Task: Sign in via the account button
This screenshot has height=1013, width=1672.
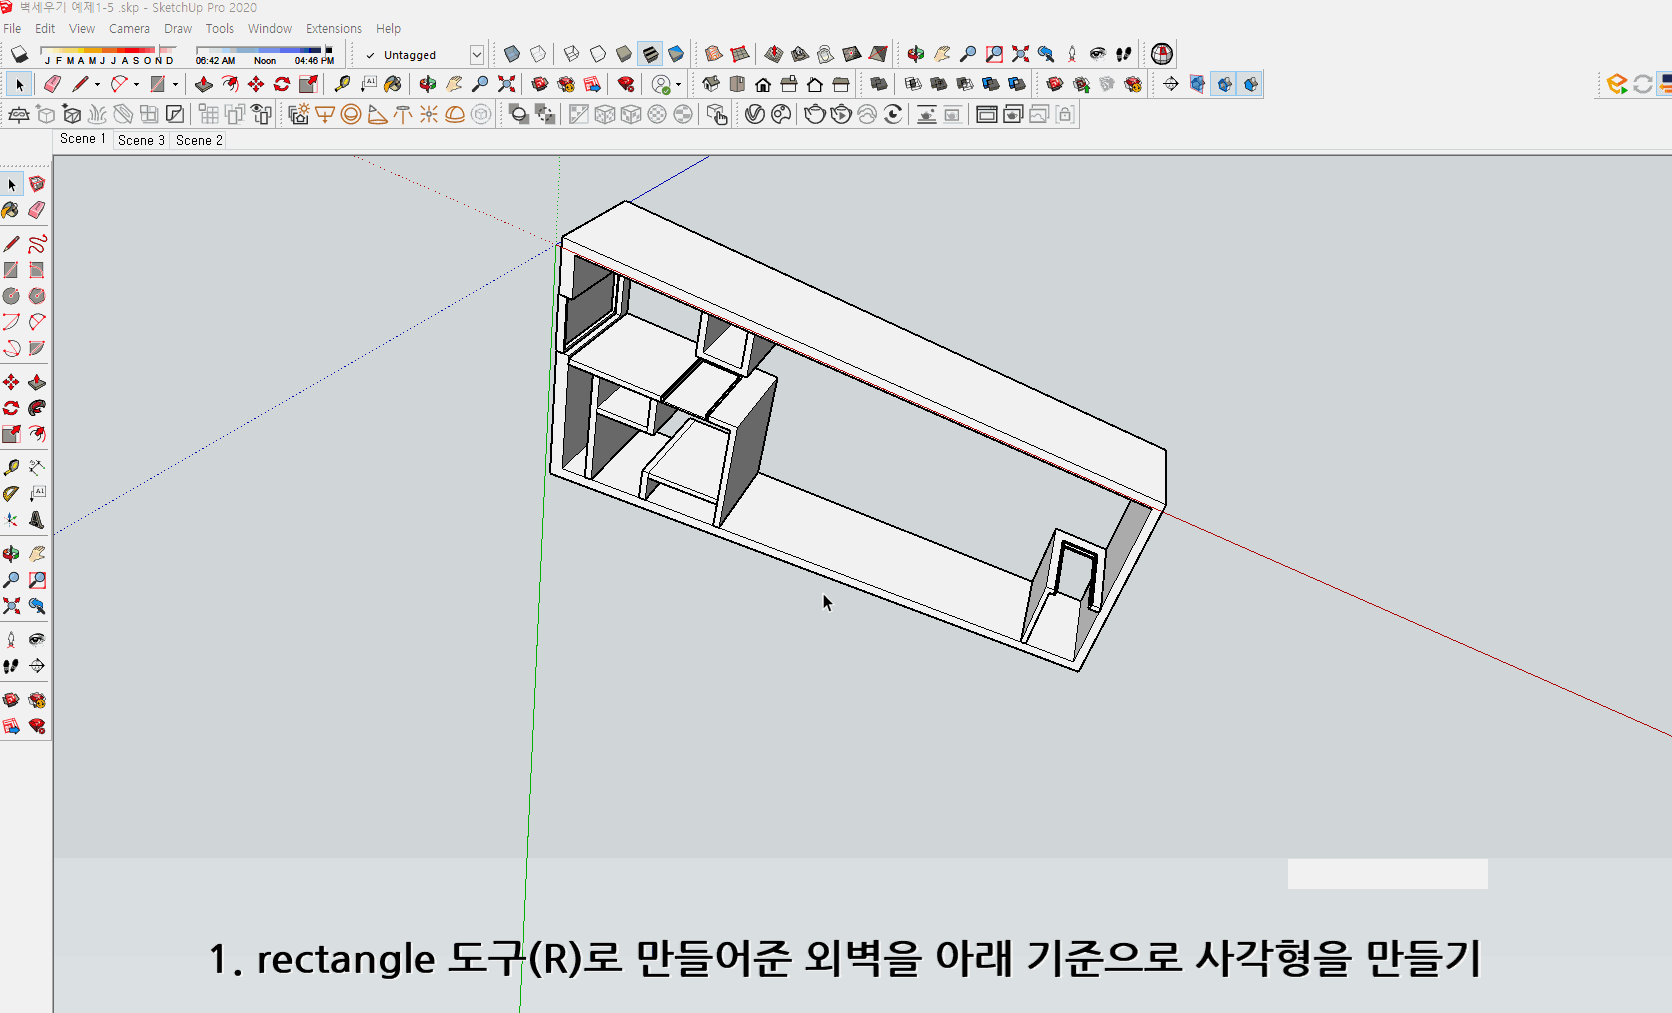Action: 661,84
